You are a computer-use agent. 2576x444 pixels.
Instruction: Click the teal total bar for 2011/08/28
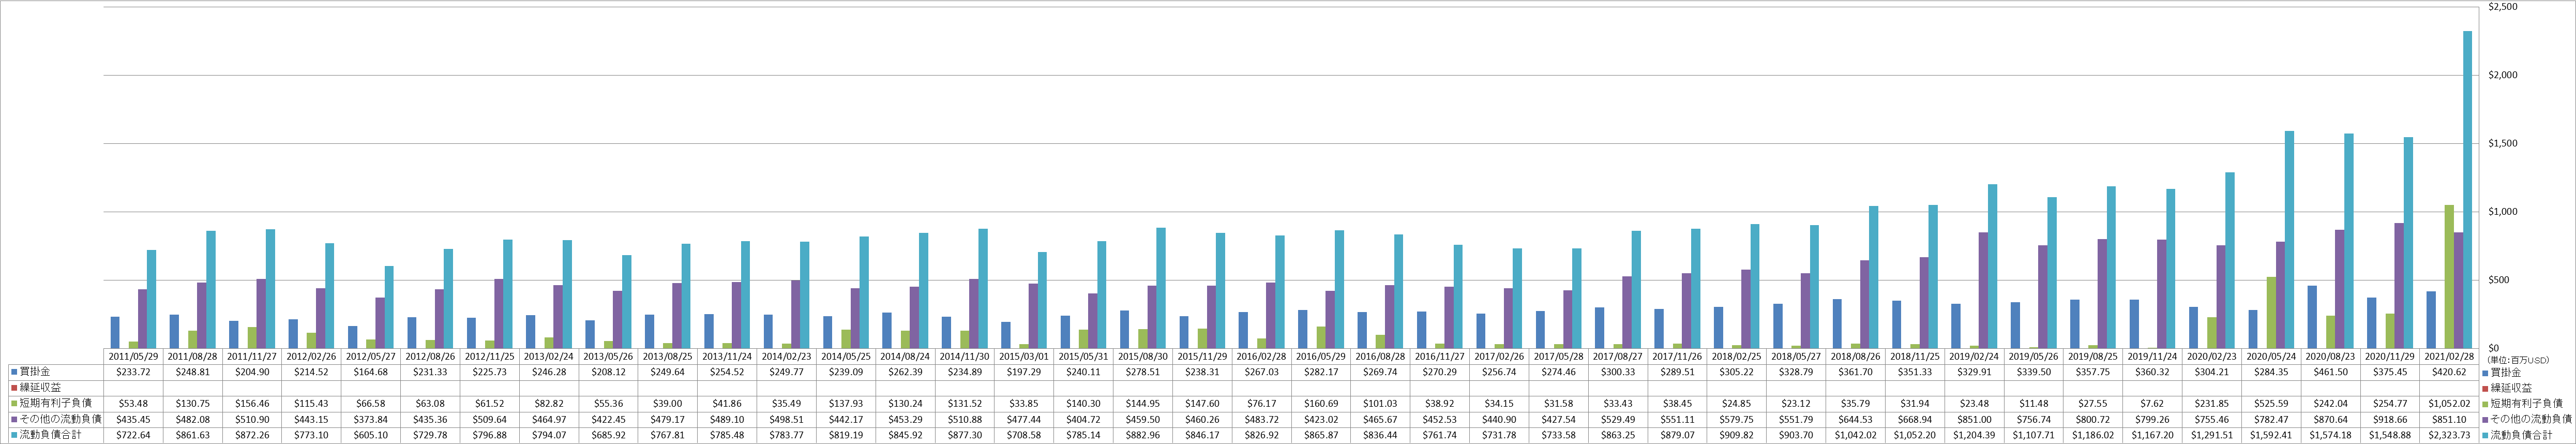(211, 290)
